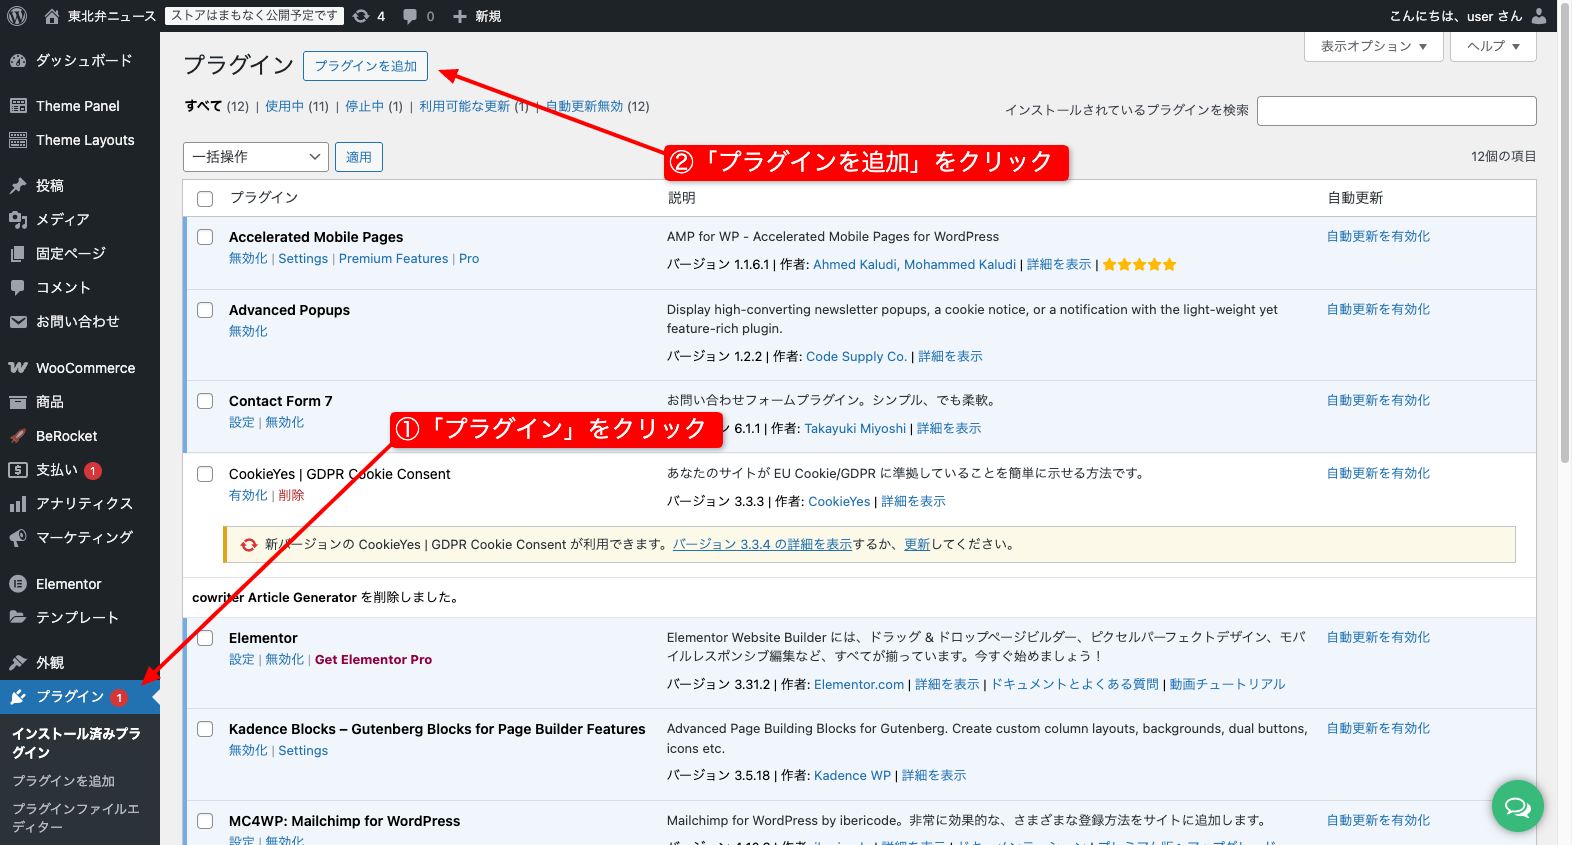Open 支払い sidebar icon
The width and height of the screenshot is (1572, 845).
pos(18,470)
